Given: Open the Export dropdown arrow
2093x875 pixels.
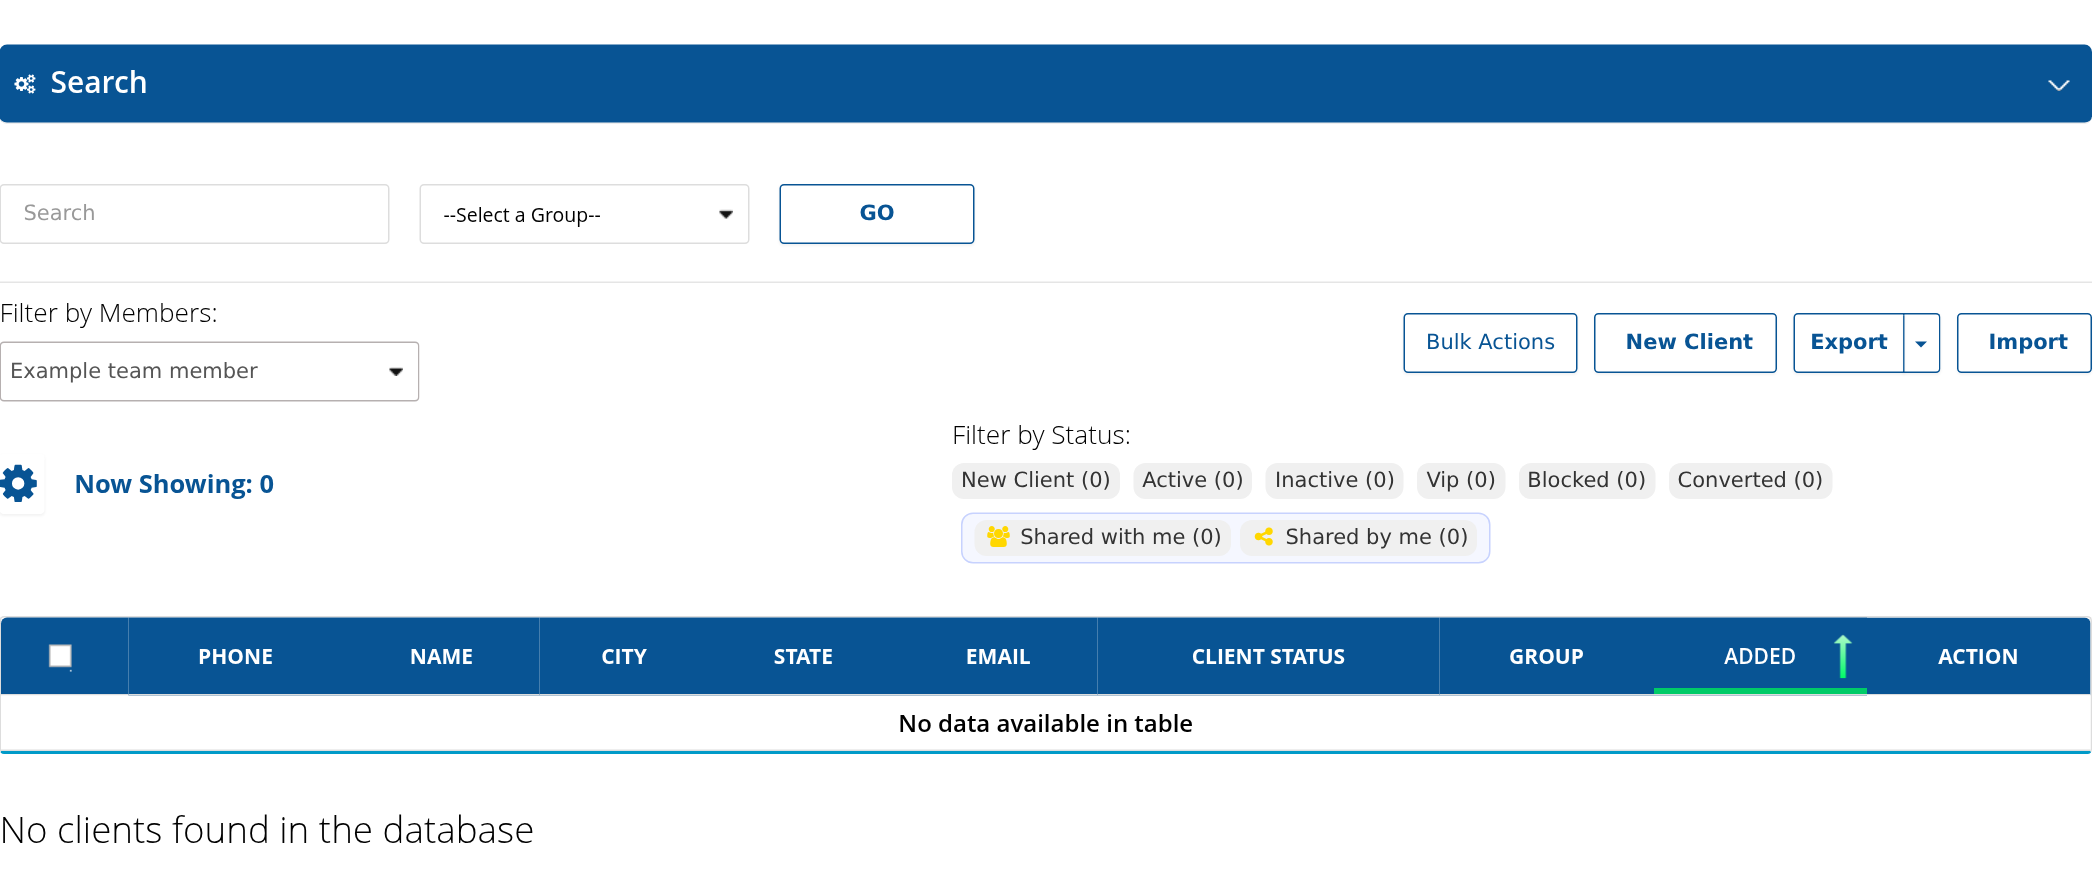Looking at the screenshot, I should [x=1921, y=343].
